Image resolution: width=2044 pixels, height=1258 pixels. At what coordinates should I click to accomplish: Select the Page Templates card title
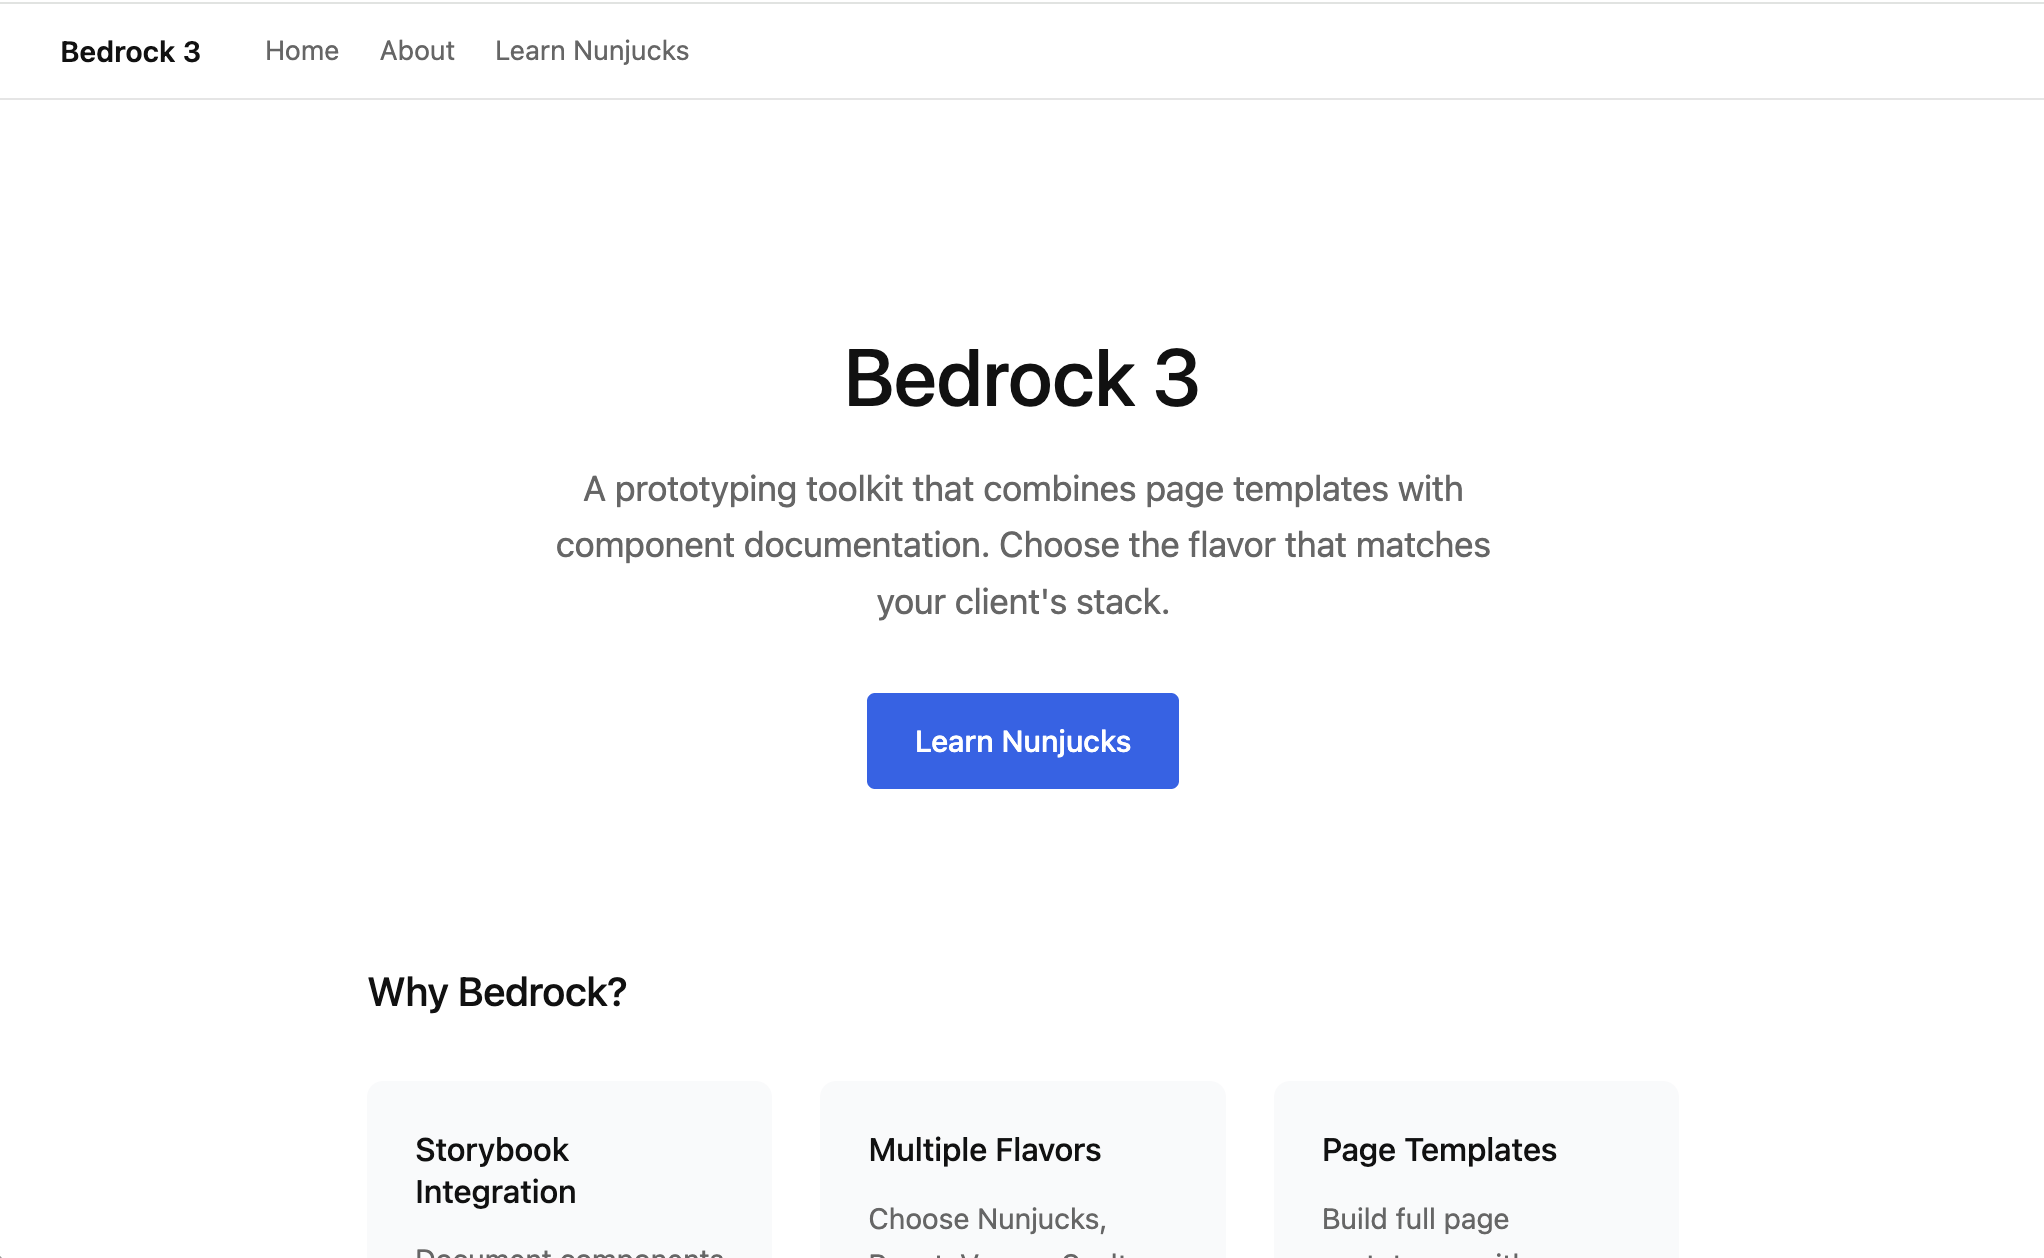[1438, 1150]
